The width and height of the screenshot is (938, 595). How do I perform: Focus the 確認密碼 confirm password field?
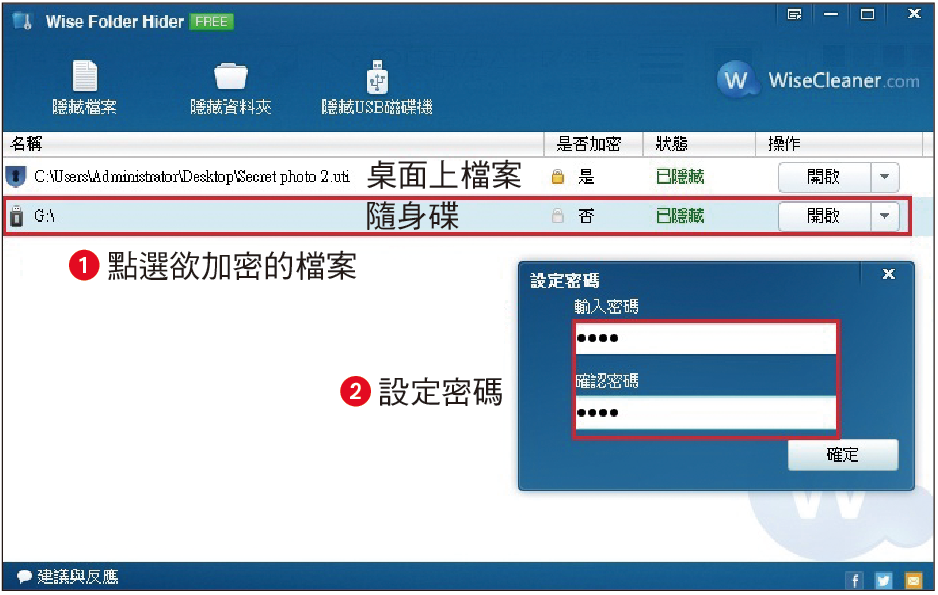pyautogui.click(x=705, y=413)
